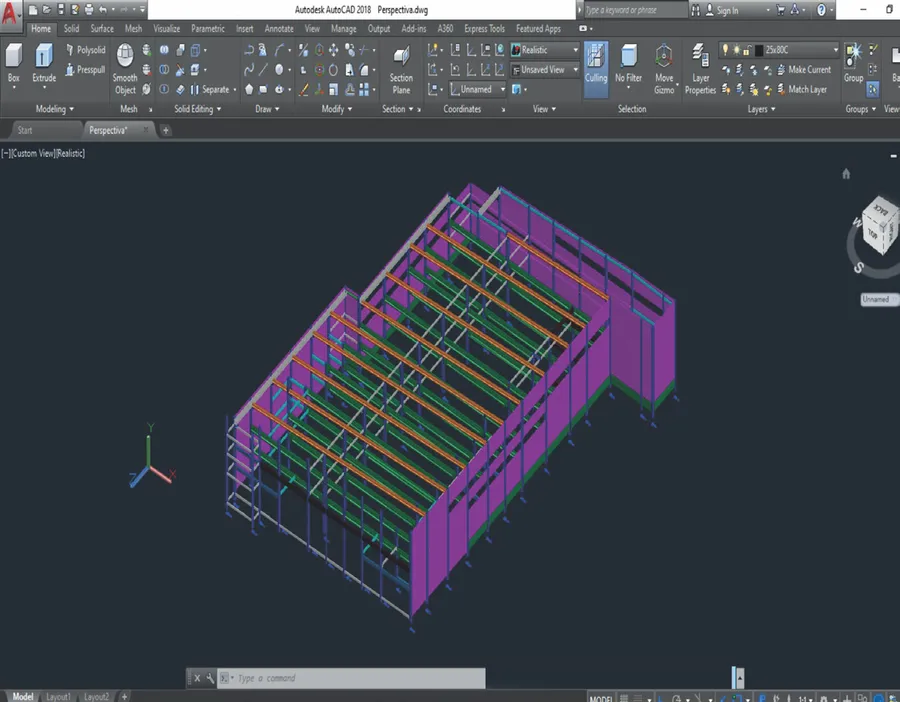The width and height of the screenshot is (900, 702).
Task: Click the Group objects tool
Action: (x=854, y=63)
